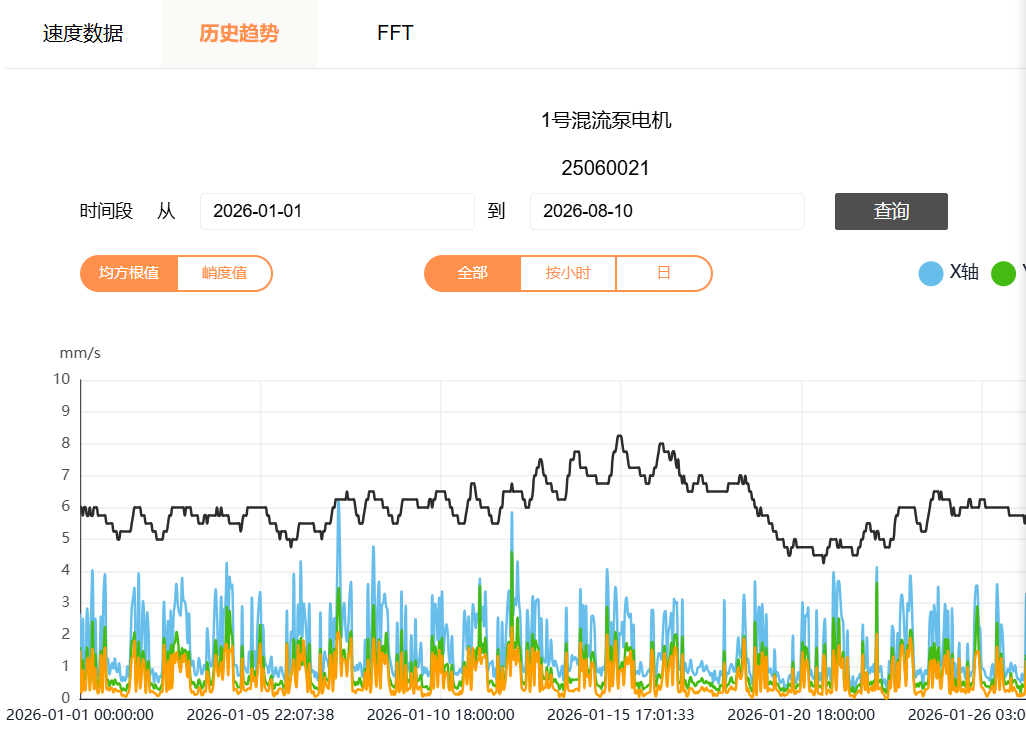This screenshot has height=730, width=1026.
Task: Select the 均方根值 option
Action: [129, 273]
